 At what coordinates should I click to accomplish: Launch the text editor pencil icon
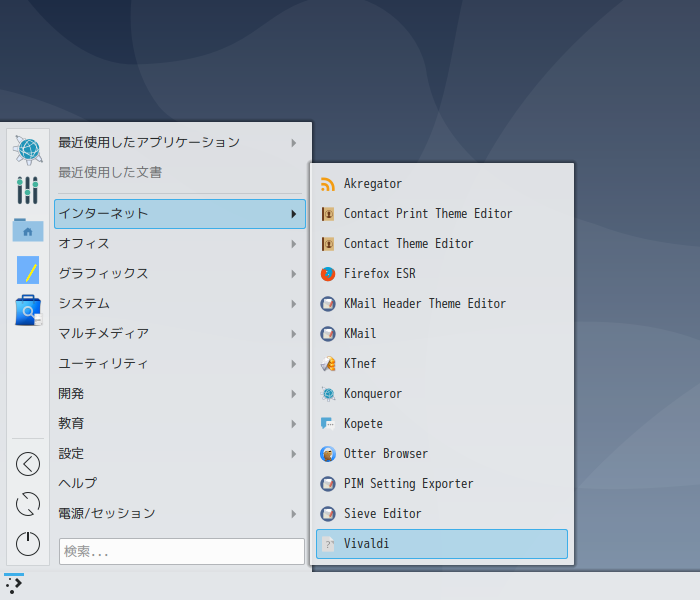(28, 270)
